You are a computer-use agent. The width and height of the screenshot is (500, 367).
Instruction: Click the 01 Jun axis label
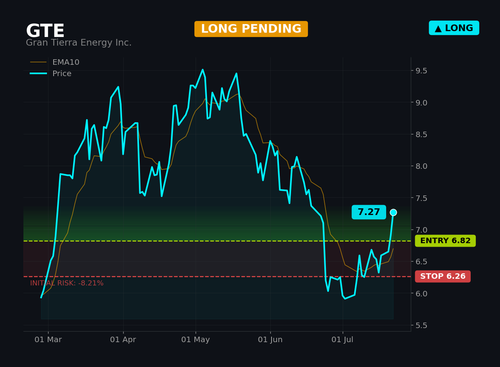coord(270,340)
